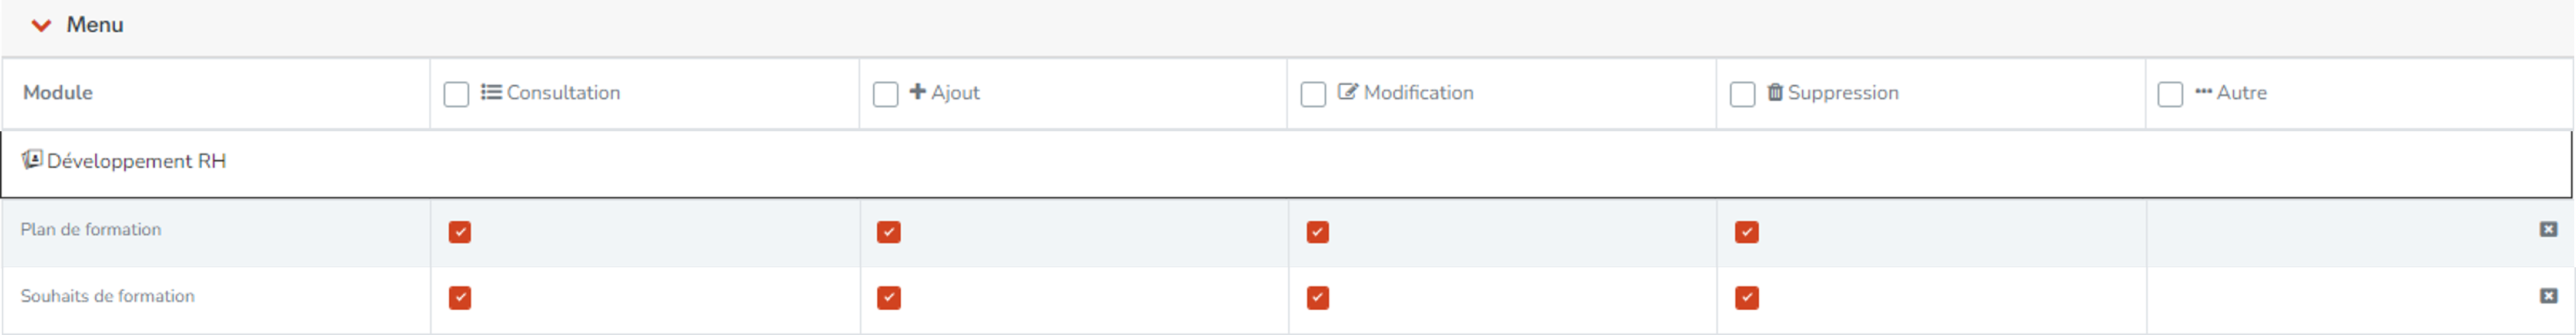Check the Suppression header checkbox
Viewport: 2576px width, 335px height.
pyautogui.click(x=1742, y=94)
